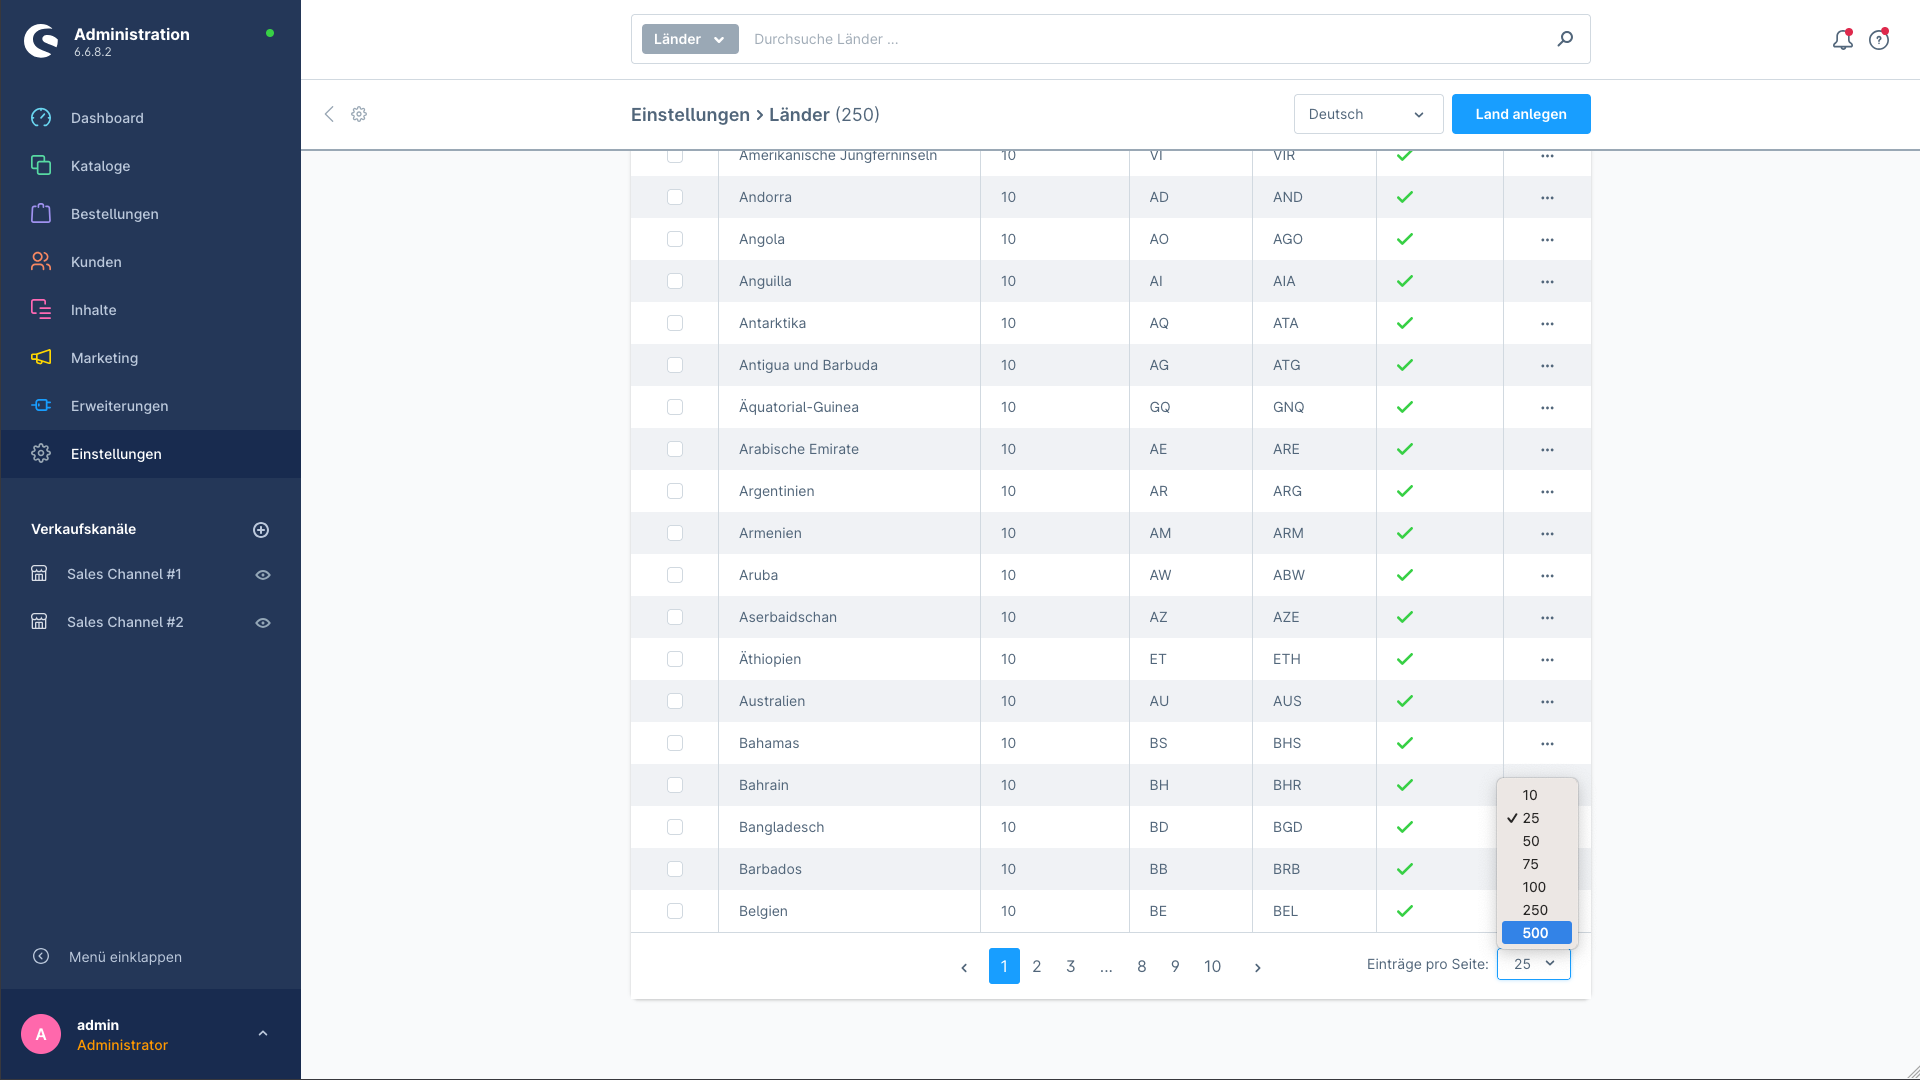The width and height of the screenshot is (1920, 1080).
Task: Go to page 3 of countries
Action: pos(1071,966)
